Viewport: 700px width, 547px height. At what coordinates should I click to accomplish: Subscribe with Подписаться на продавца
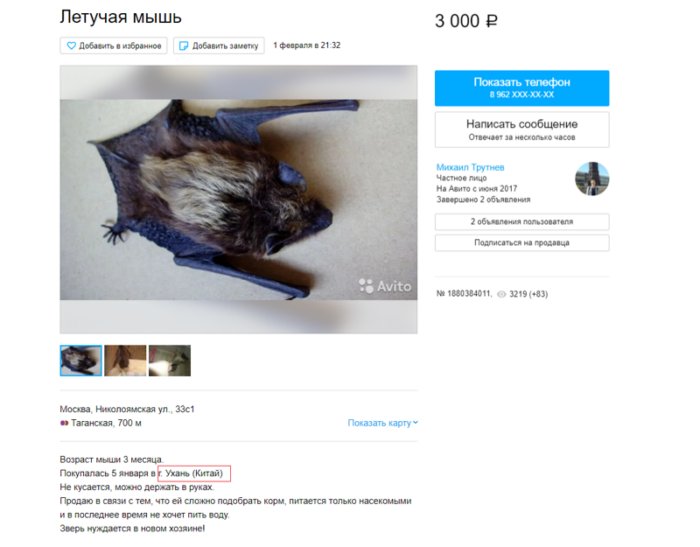point(521,242)
